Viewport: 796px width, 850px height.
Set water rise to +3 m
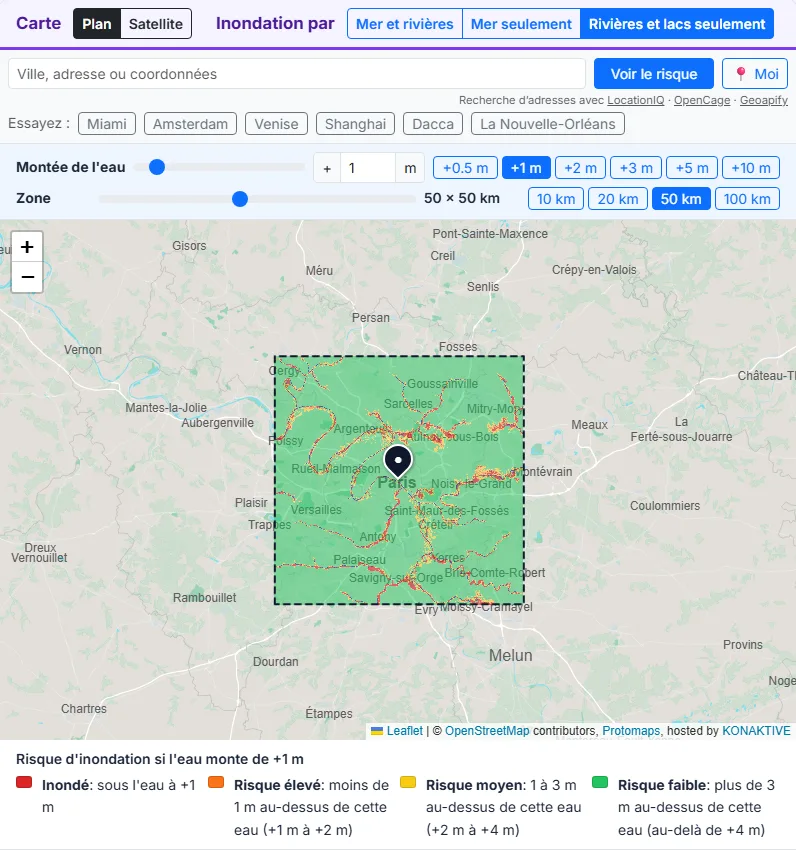tap(636, 168)
